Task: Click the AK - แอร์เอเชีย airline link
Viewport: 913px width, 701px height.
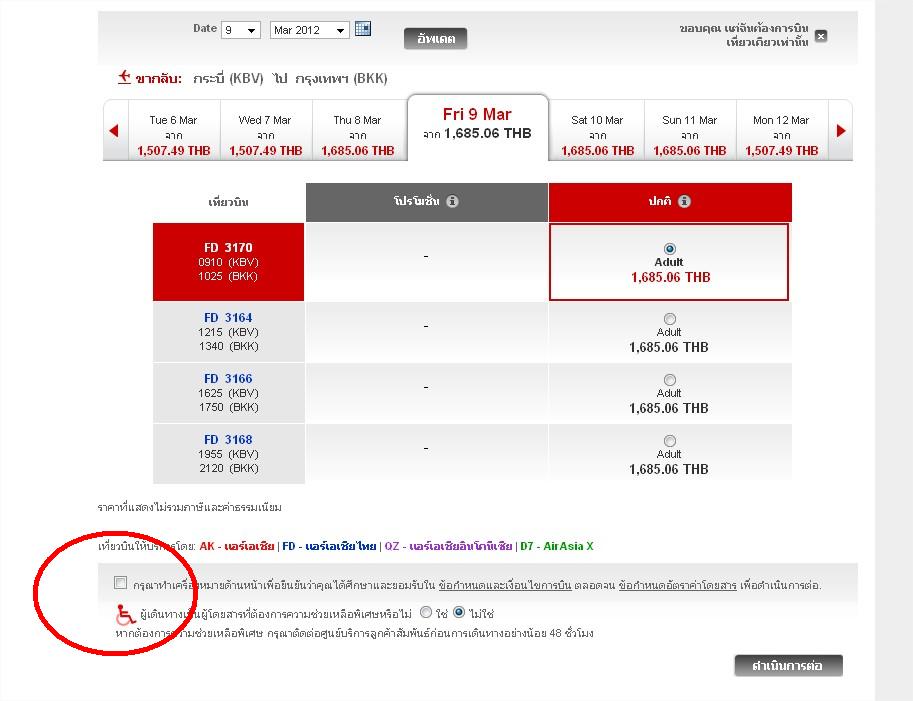Action: click(236, 546)
